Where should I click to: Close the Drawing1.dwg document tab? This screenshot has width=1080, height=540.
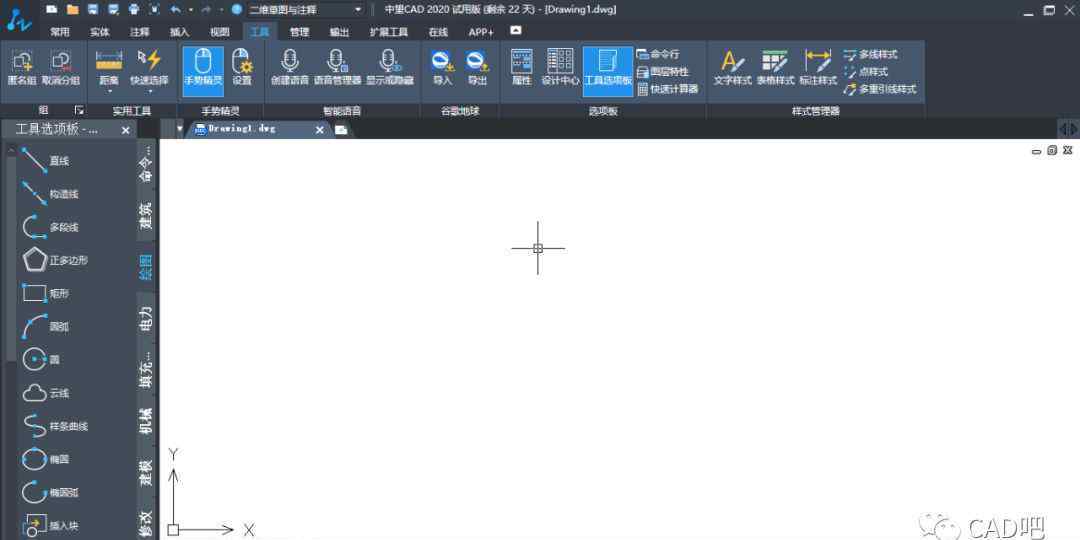tap(320, 130)
